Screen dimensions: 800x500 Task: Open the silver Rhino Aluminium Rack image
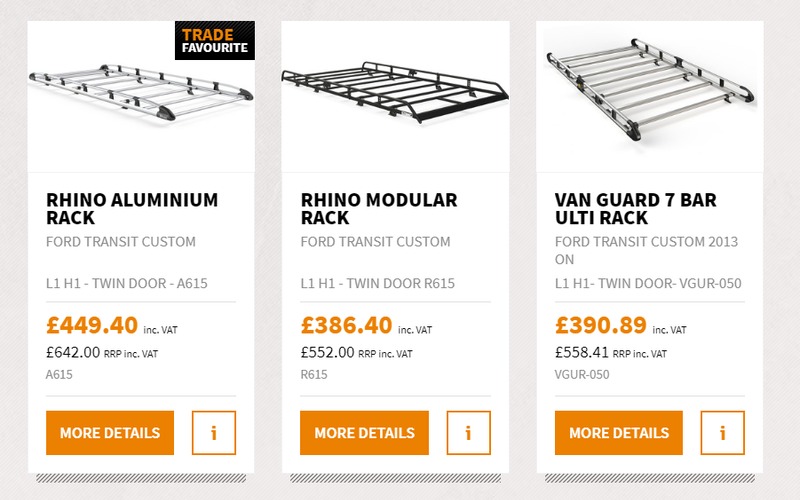[x=141, y=92]
